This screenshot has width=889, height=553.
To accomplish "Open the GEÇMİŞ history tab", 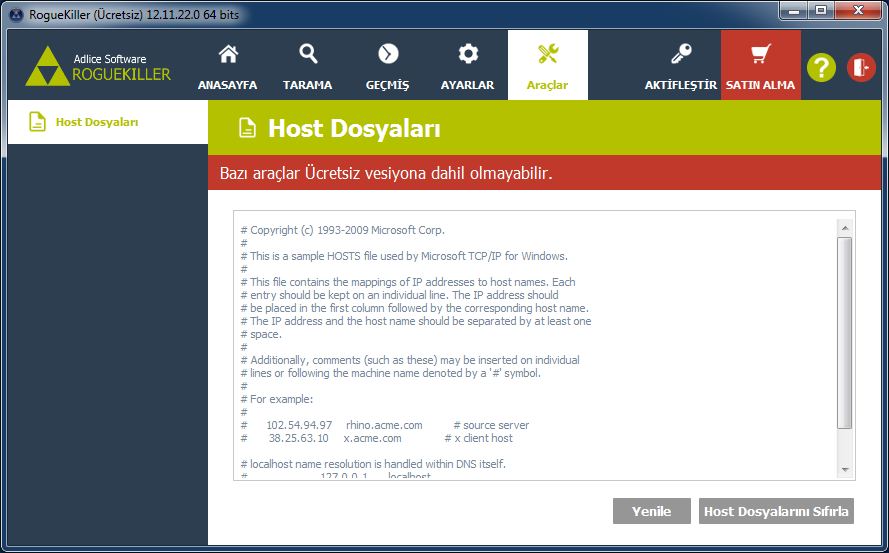I will point(388,65).
